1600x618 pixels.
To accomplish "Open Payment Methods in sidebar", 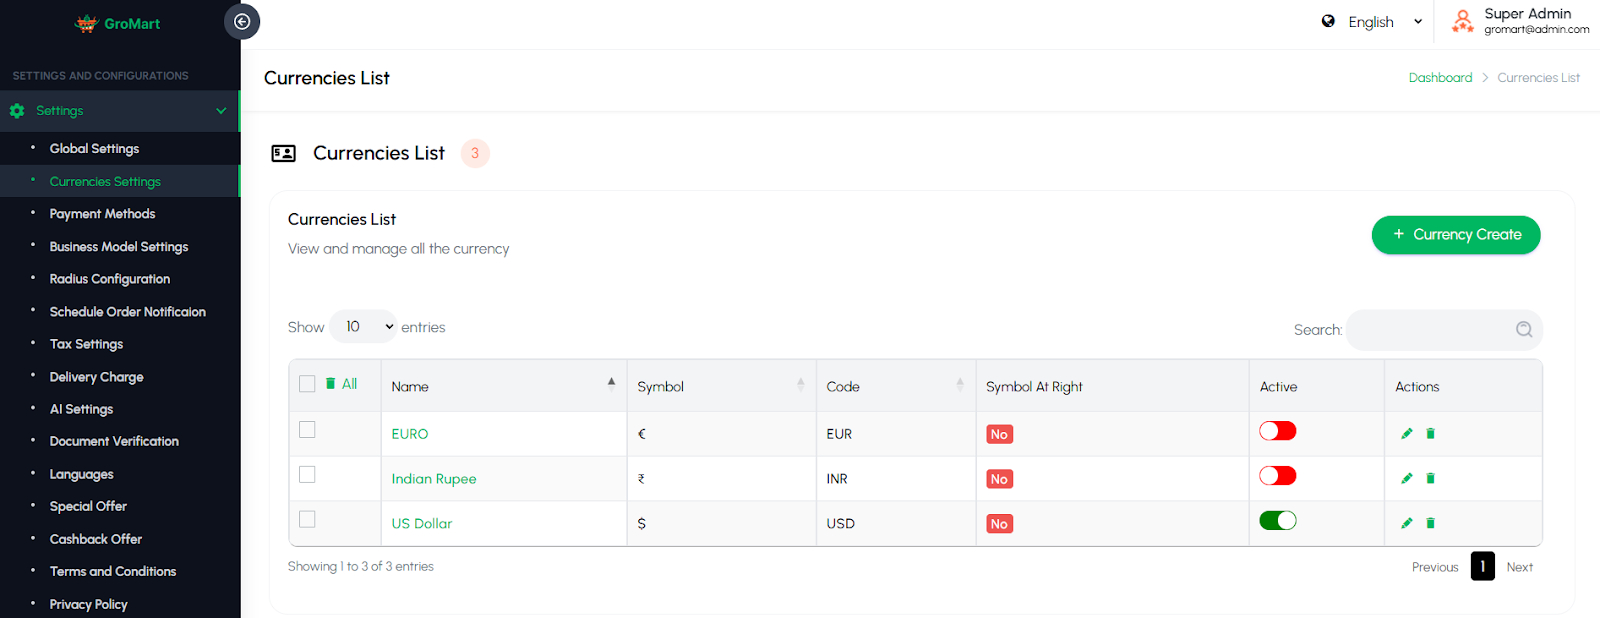I will pyautogui.click(x=102, y=214).
